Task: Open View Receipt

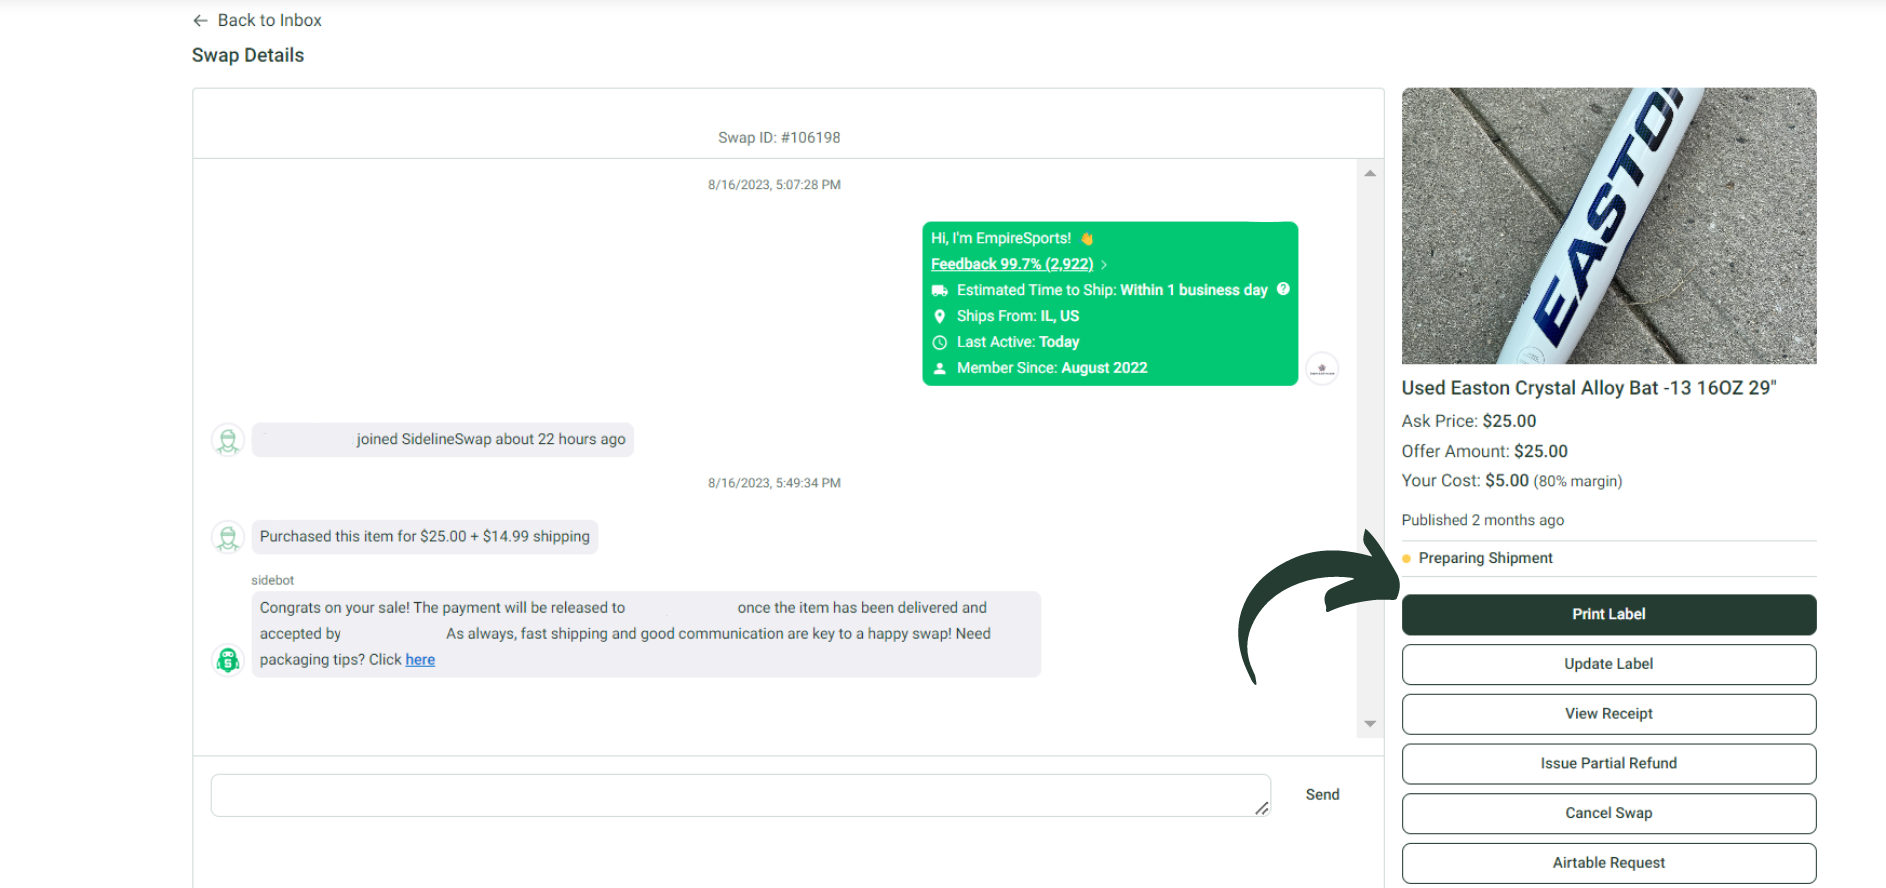Action: (x=1608, y=714)
